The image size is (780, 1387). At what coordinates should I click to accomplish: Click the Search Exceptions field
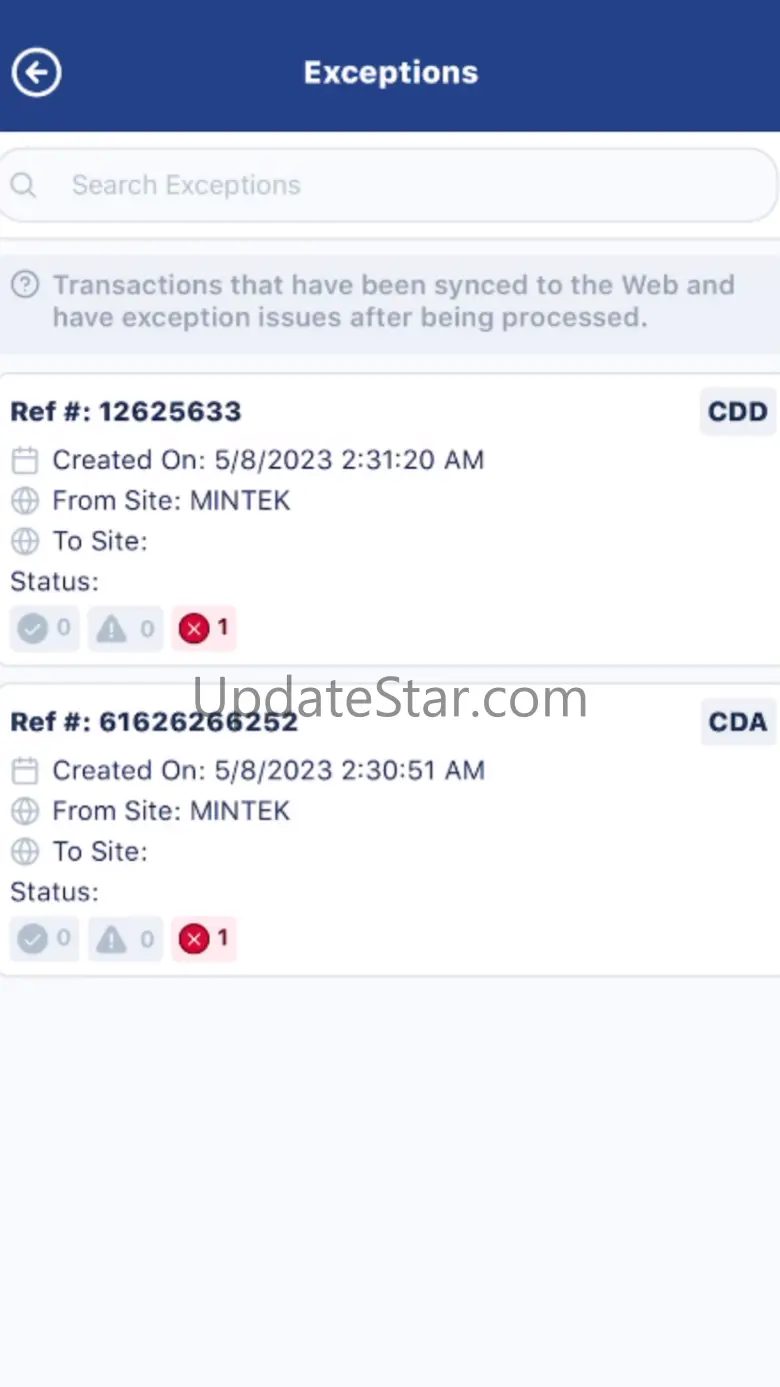(389, 185)
